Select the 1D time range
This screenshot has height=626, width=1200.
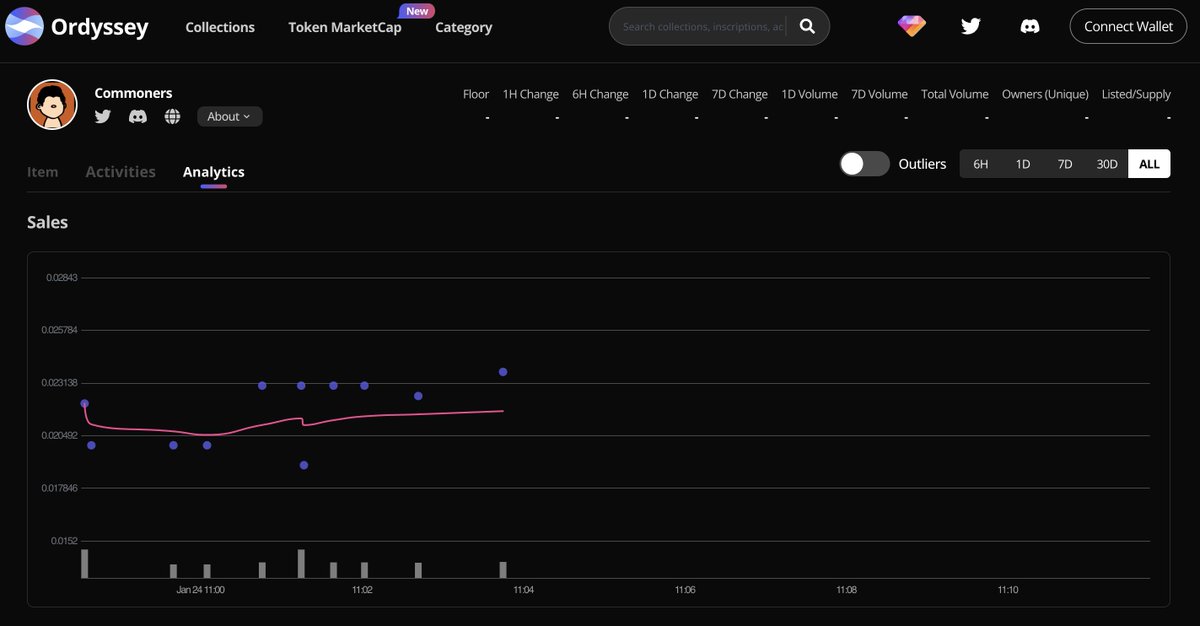coord(1023,164)
